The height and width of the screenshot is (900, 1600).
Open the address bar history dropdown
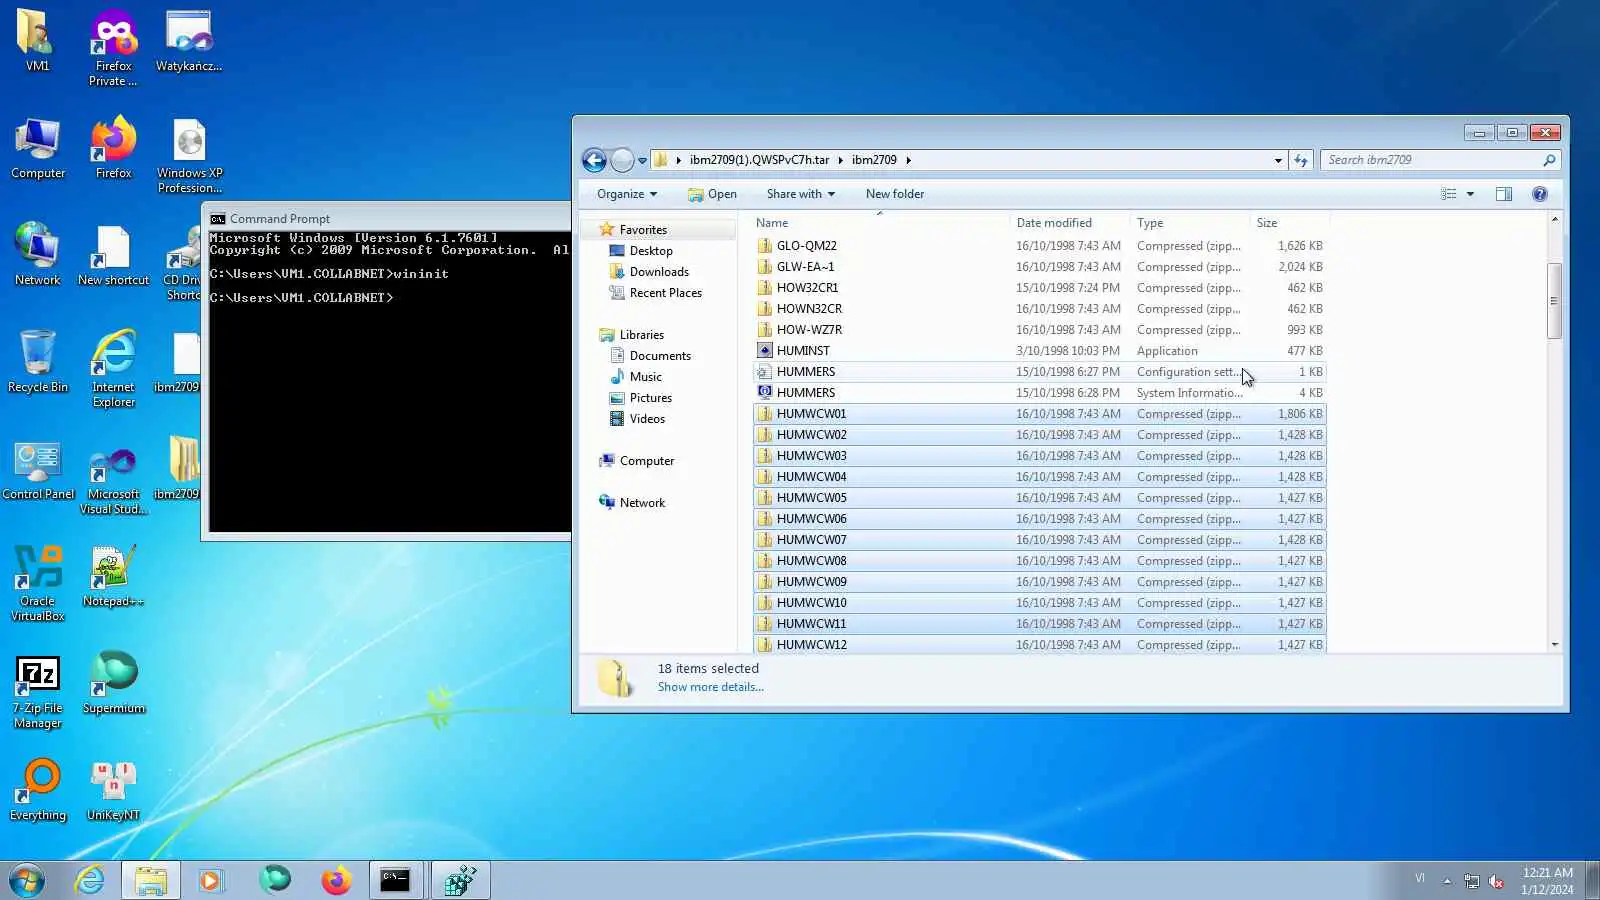pyautogui.click(x=1278, y=160)
